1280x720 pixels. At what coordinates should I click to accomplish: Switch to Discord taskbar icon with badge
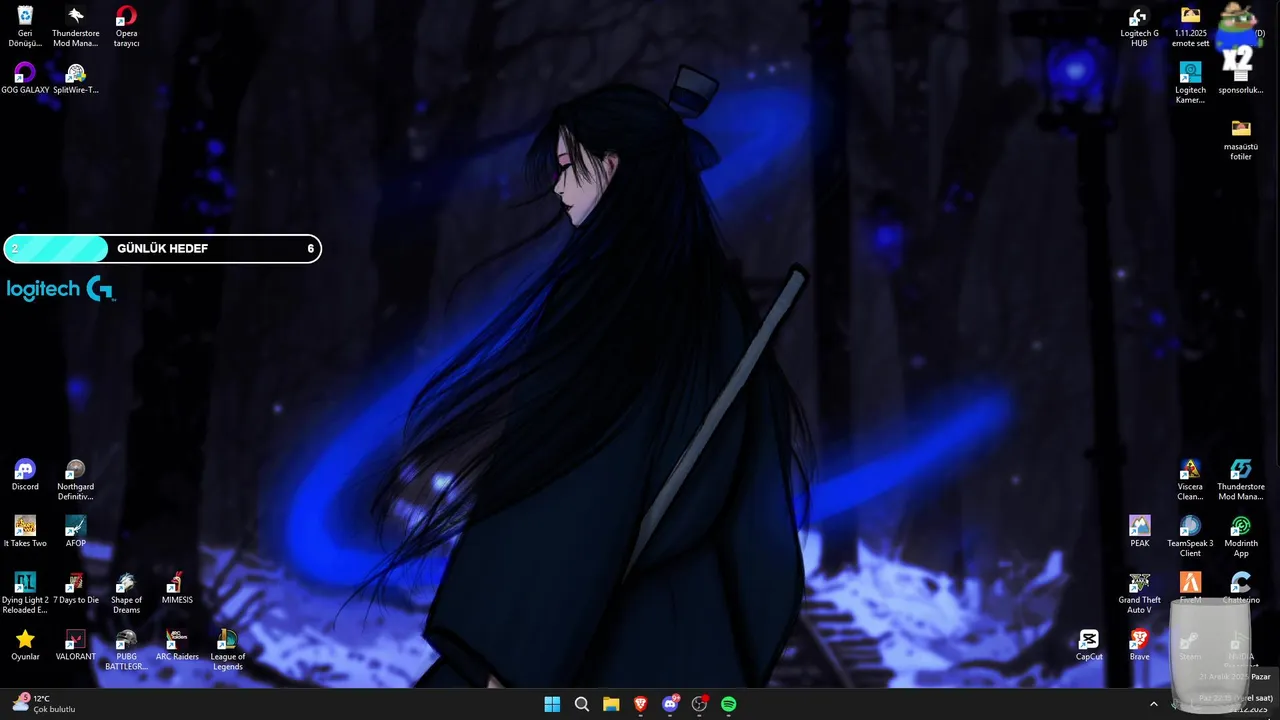670,704
